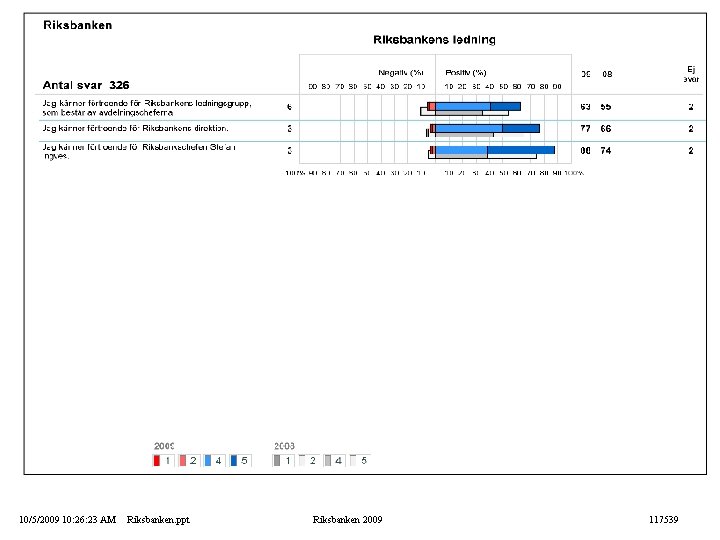Click the "Positiv (%)" axis header
720x540 pixels.
[x=466, y=73]
